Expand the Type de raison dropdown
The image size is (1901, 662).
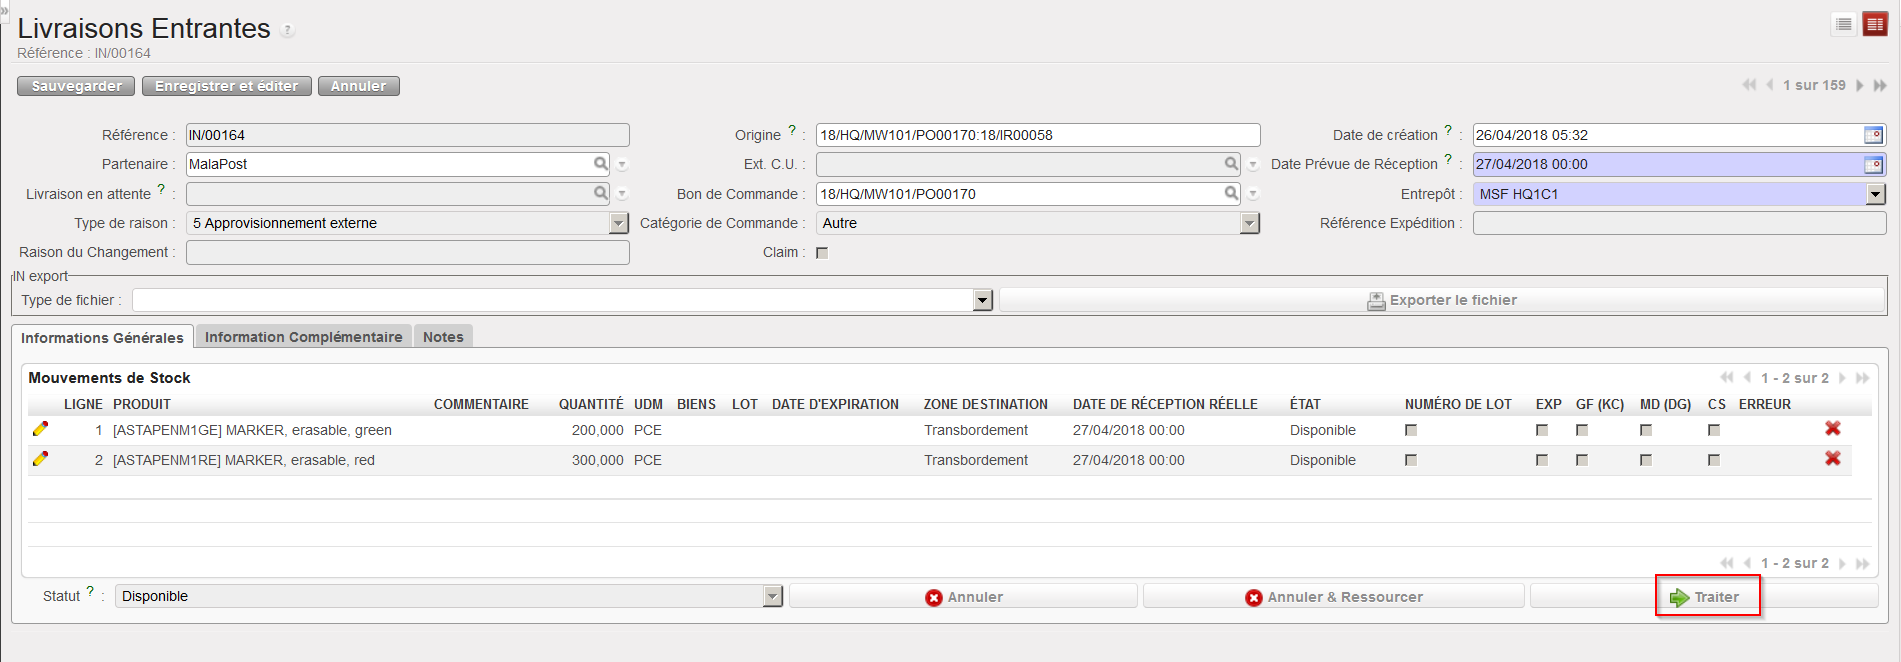tap(619, 223)
